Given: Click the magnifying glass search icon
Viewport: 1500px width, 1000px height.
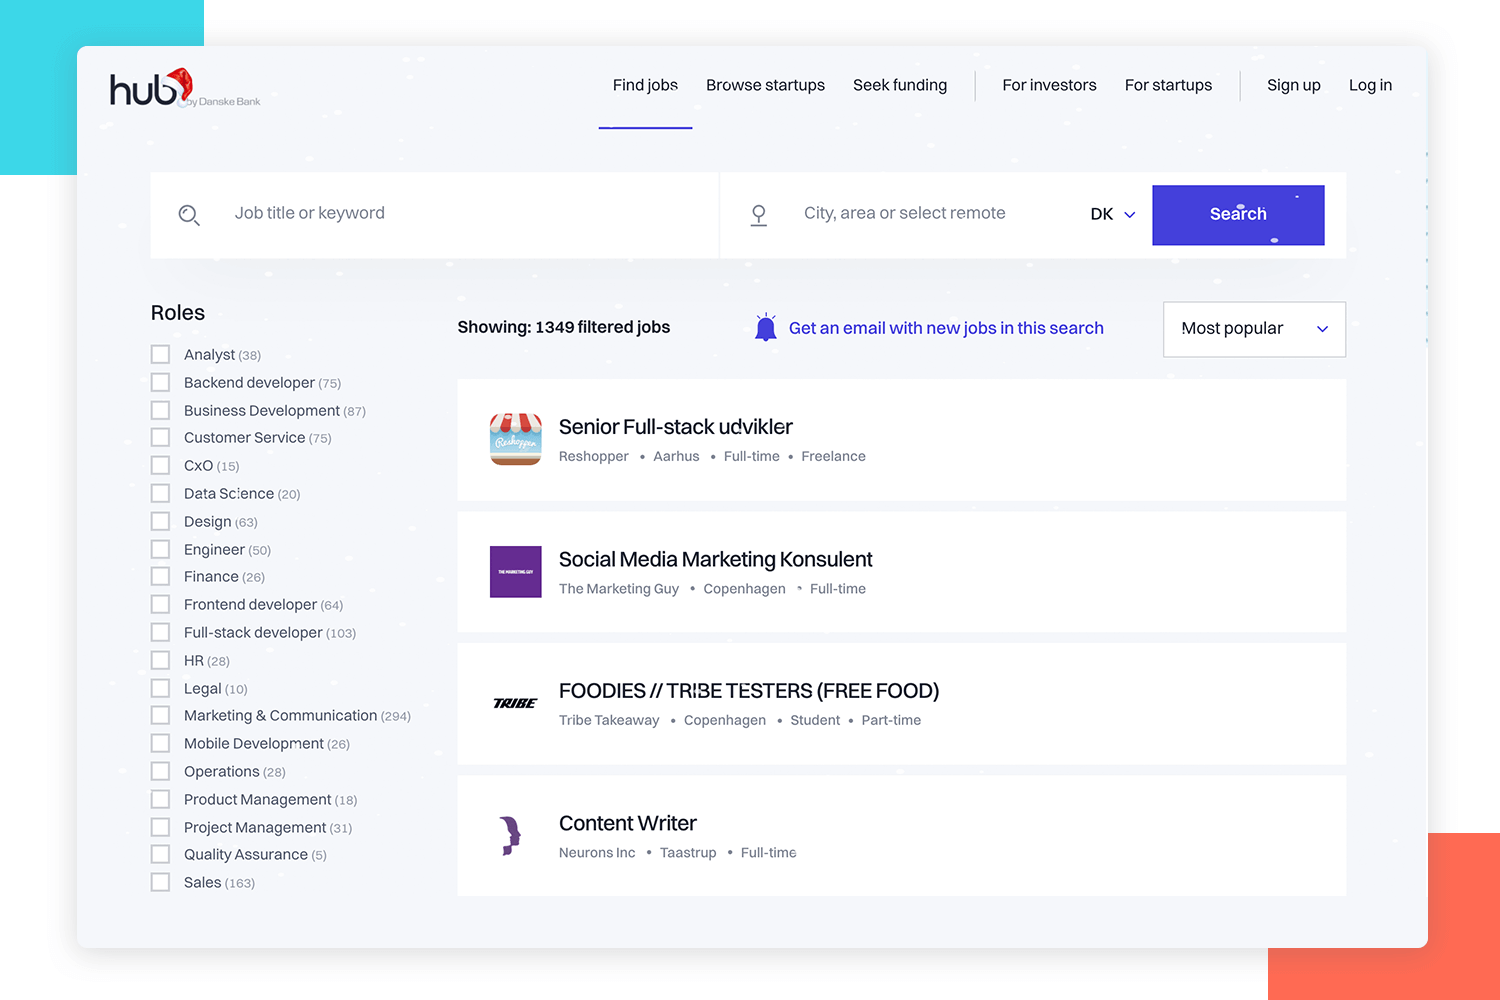Looking at the screenshot, I should click(x=189, y=215).
